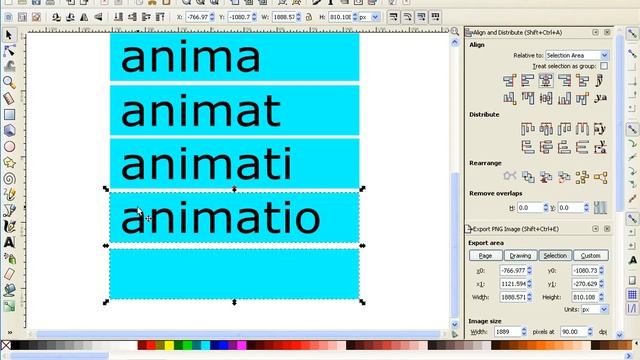Select the Ellipse circle tool

[x=9, y=147]
